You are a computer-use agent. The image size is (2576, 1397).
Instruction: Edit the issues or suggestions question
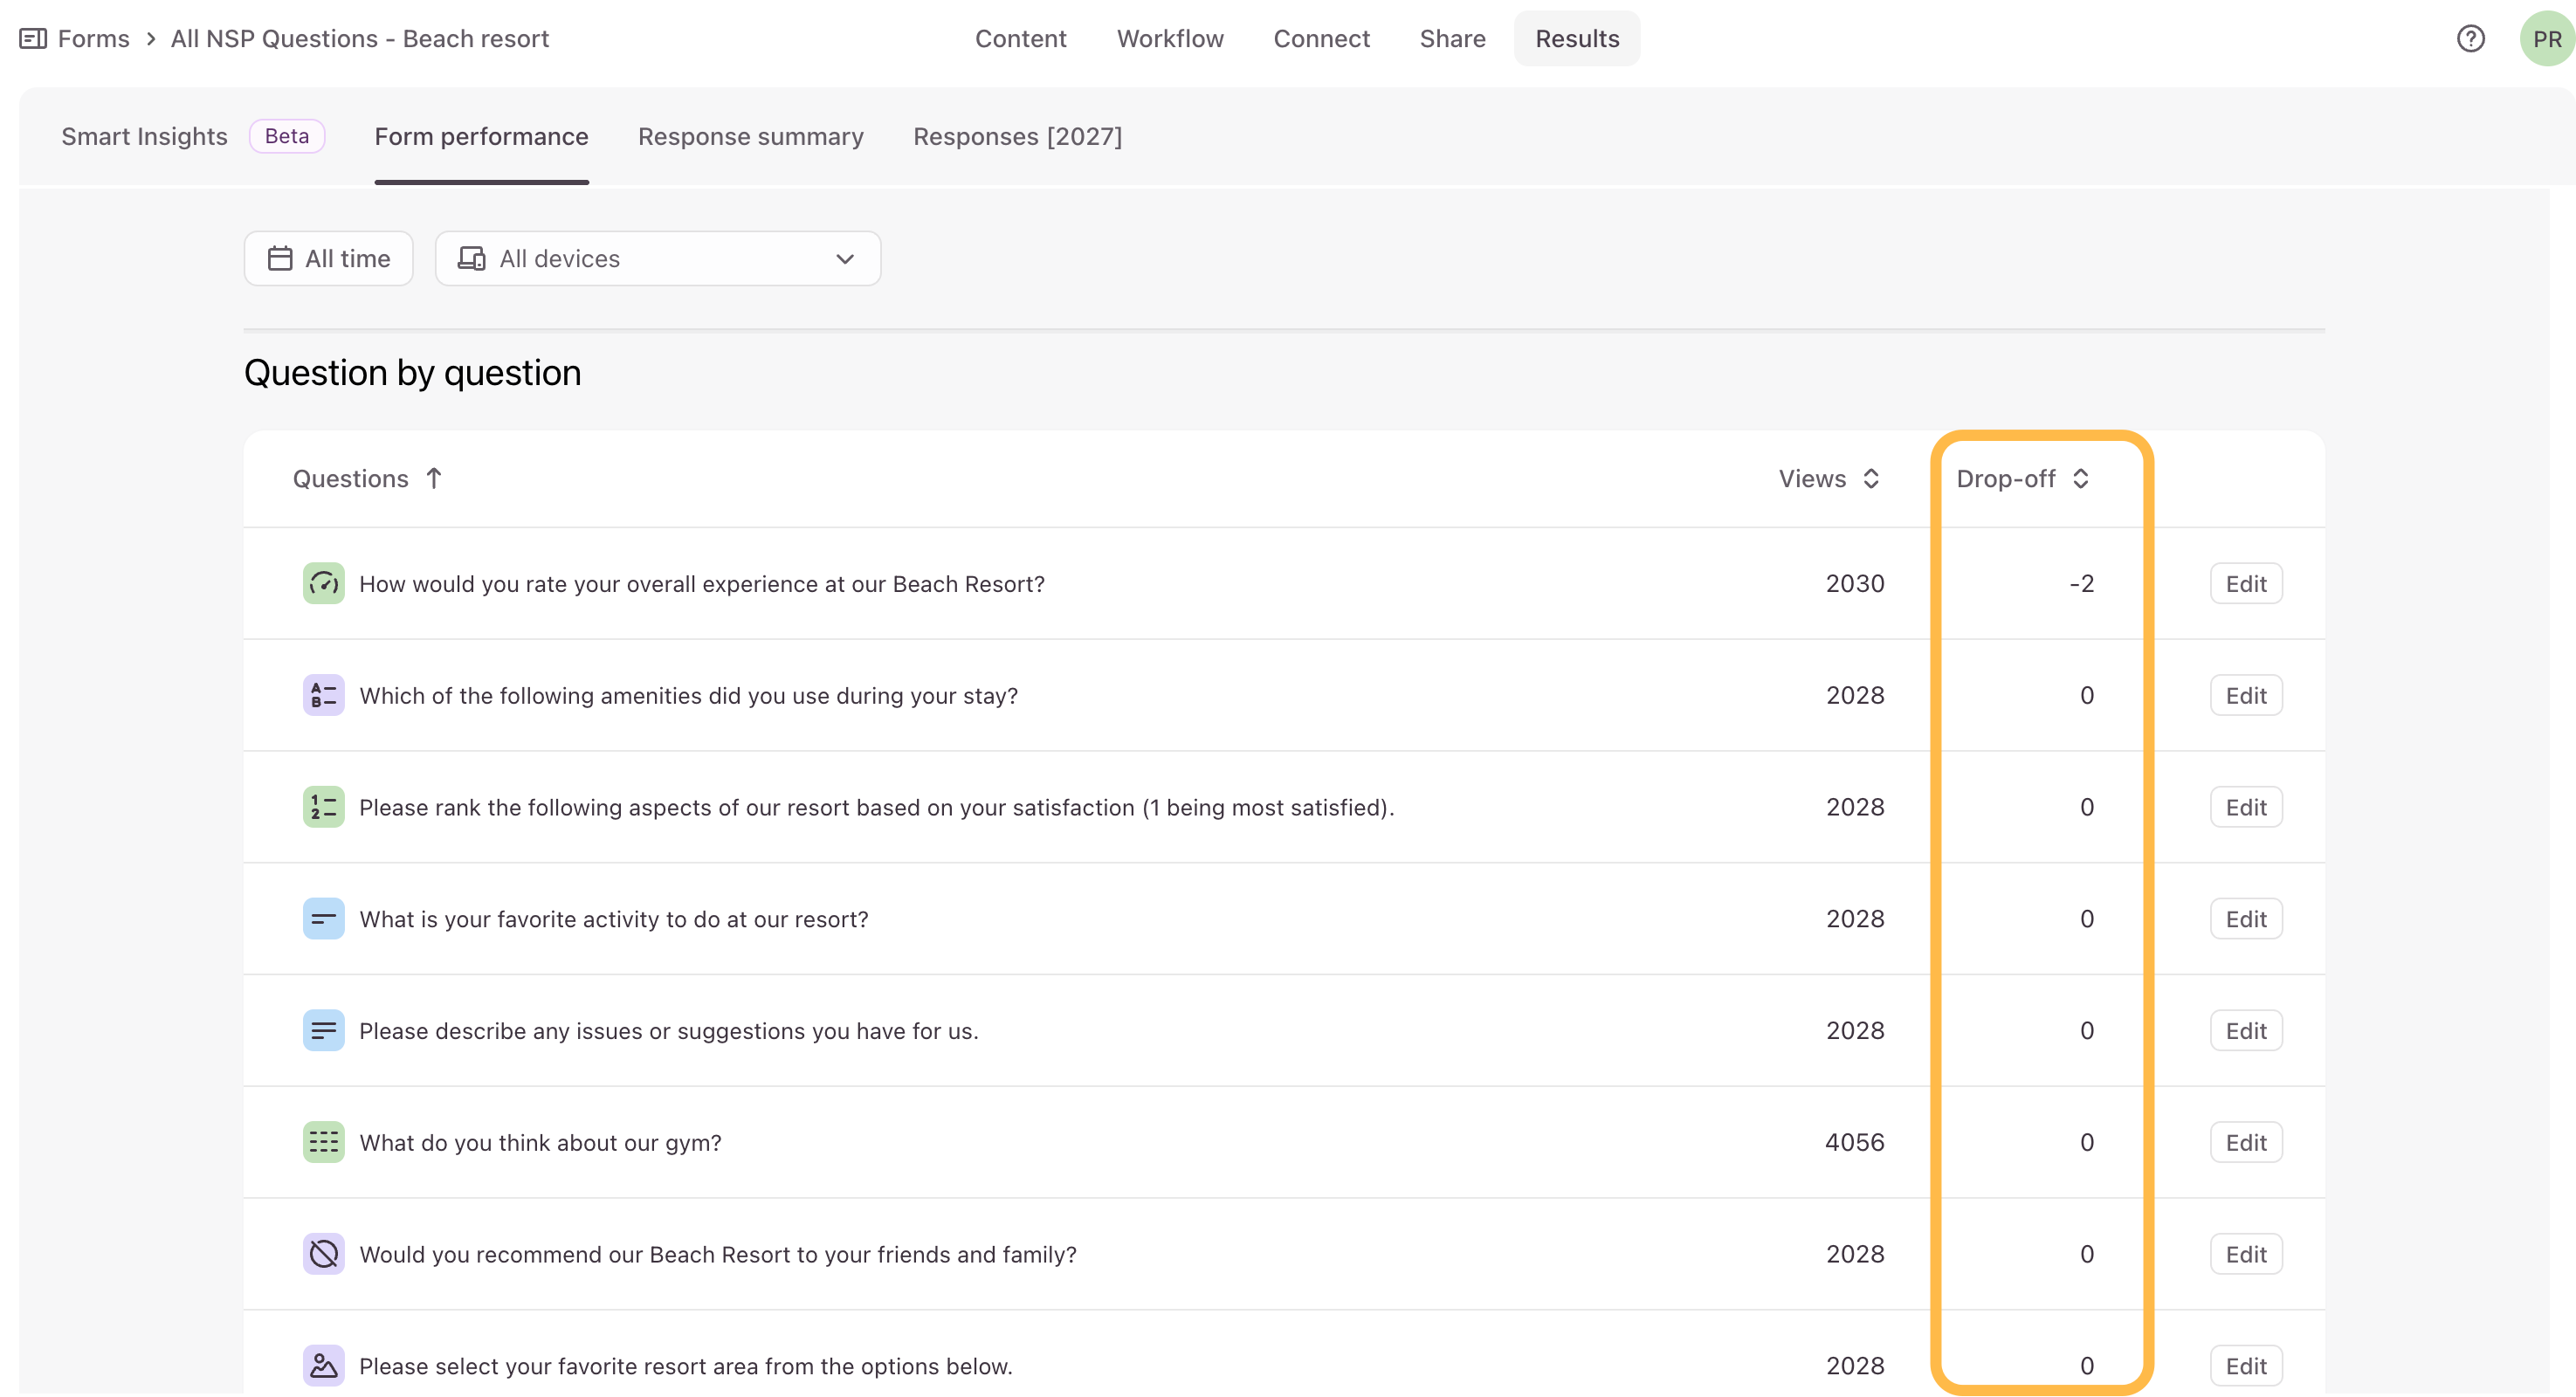tap(2246, 1032)
